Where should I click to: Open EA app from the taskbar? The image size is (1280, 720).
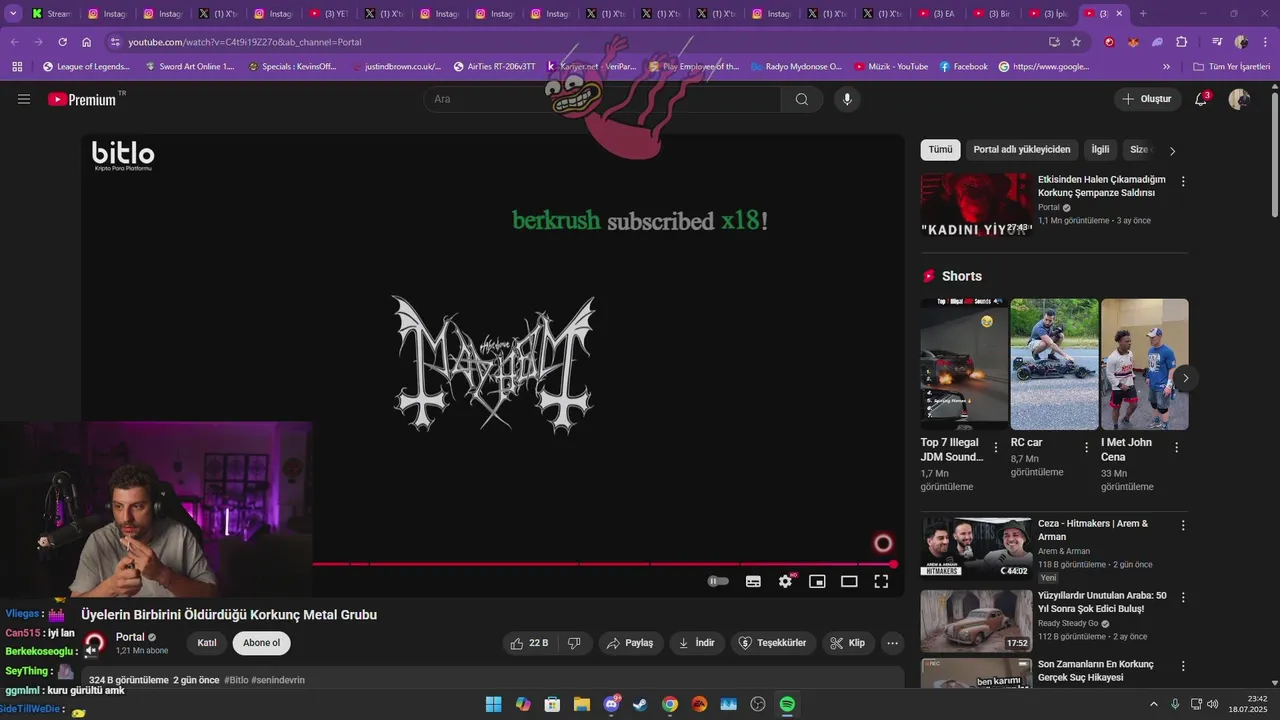coord(699,704)
